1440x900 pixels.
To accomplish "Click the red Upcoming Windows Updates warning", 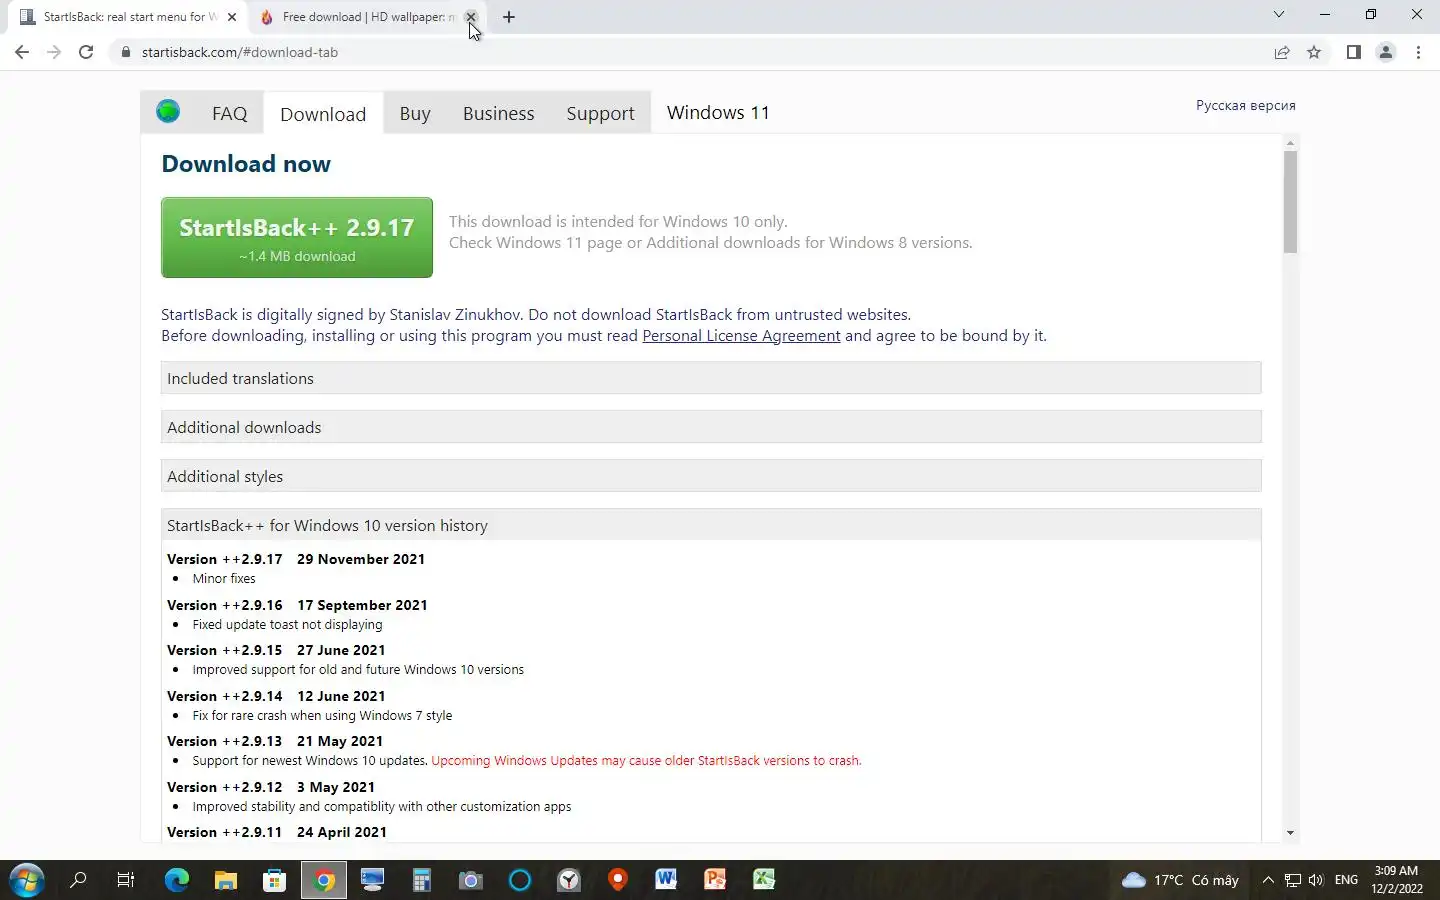I will pyautogui.click(x=646, y=761).
